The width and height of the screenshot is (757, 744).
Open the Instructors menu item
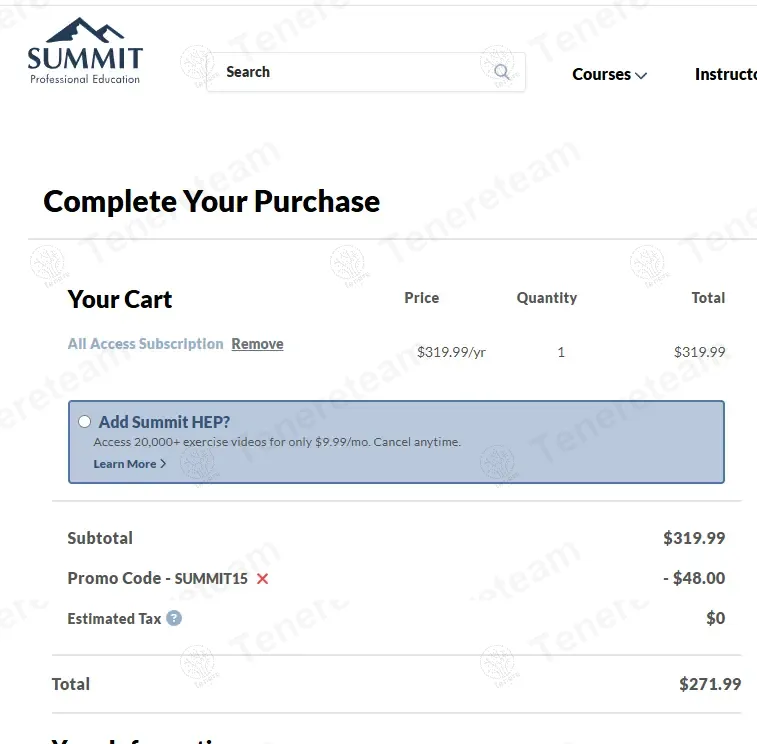pos(726,74)
